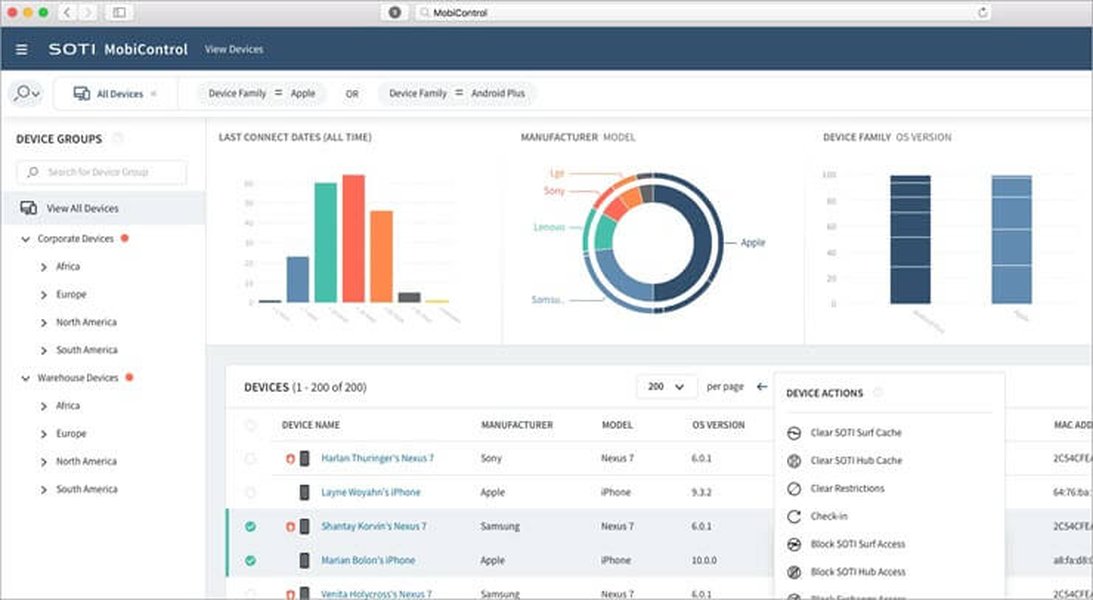Expand Europe under Corporate Devices
Screen dimensions: 1093x600
click(x=44, y=295)
